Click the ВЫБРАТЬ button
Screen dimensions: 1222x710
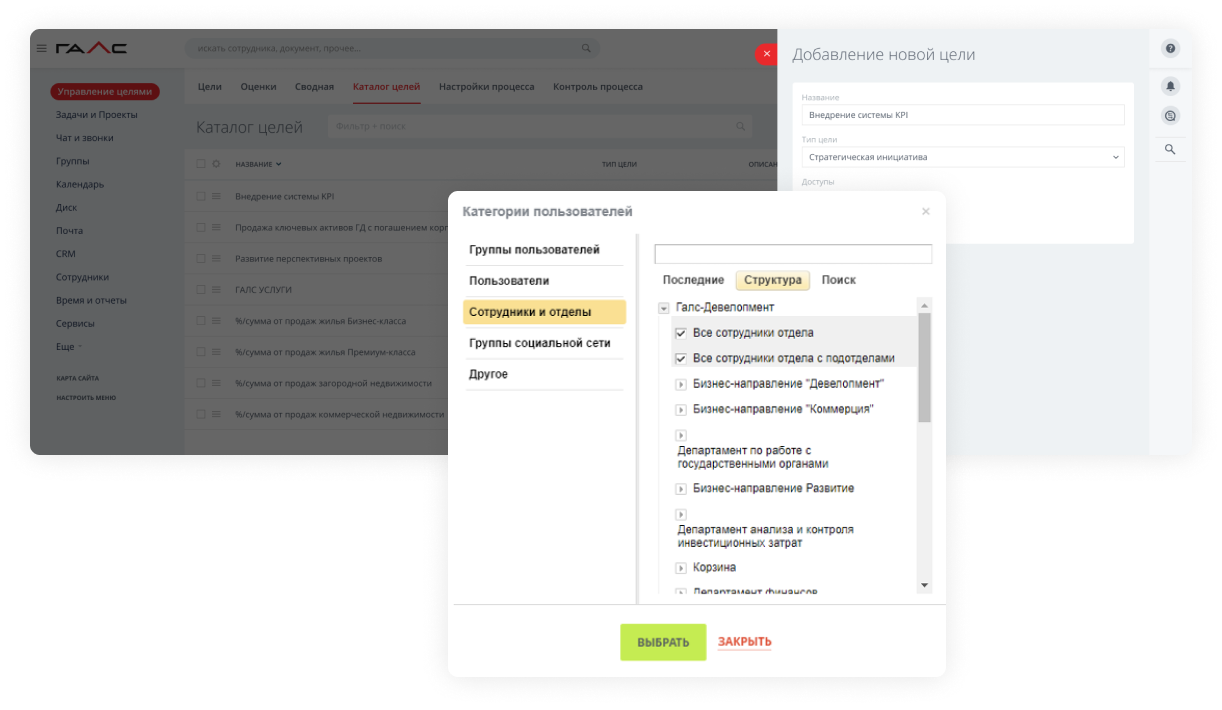[x=663, y=642]
